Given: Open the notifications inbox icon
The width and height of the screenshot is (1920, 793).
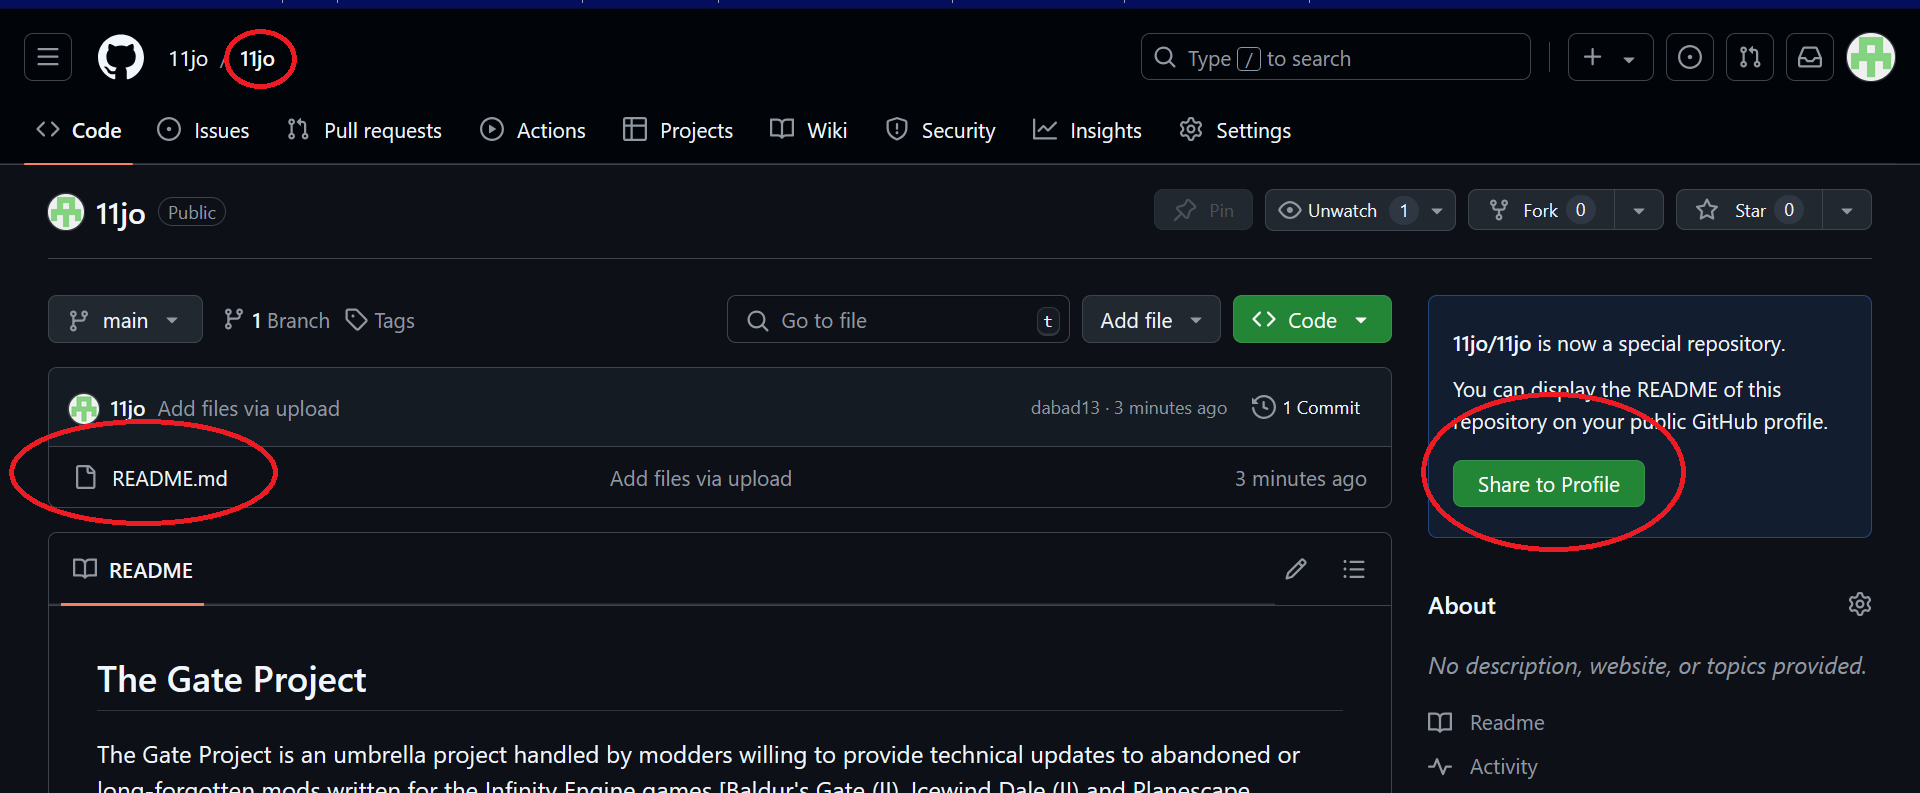Looking at the screenshot, I should pyautogui.click(x=1809, y=57).
